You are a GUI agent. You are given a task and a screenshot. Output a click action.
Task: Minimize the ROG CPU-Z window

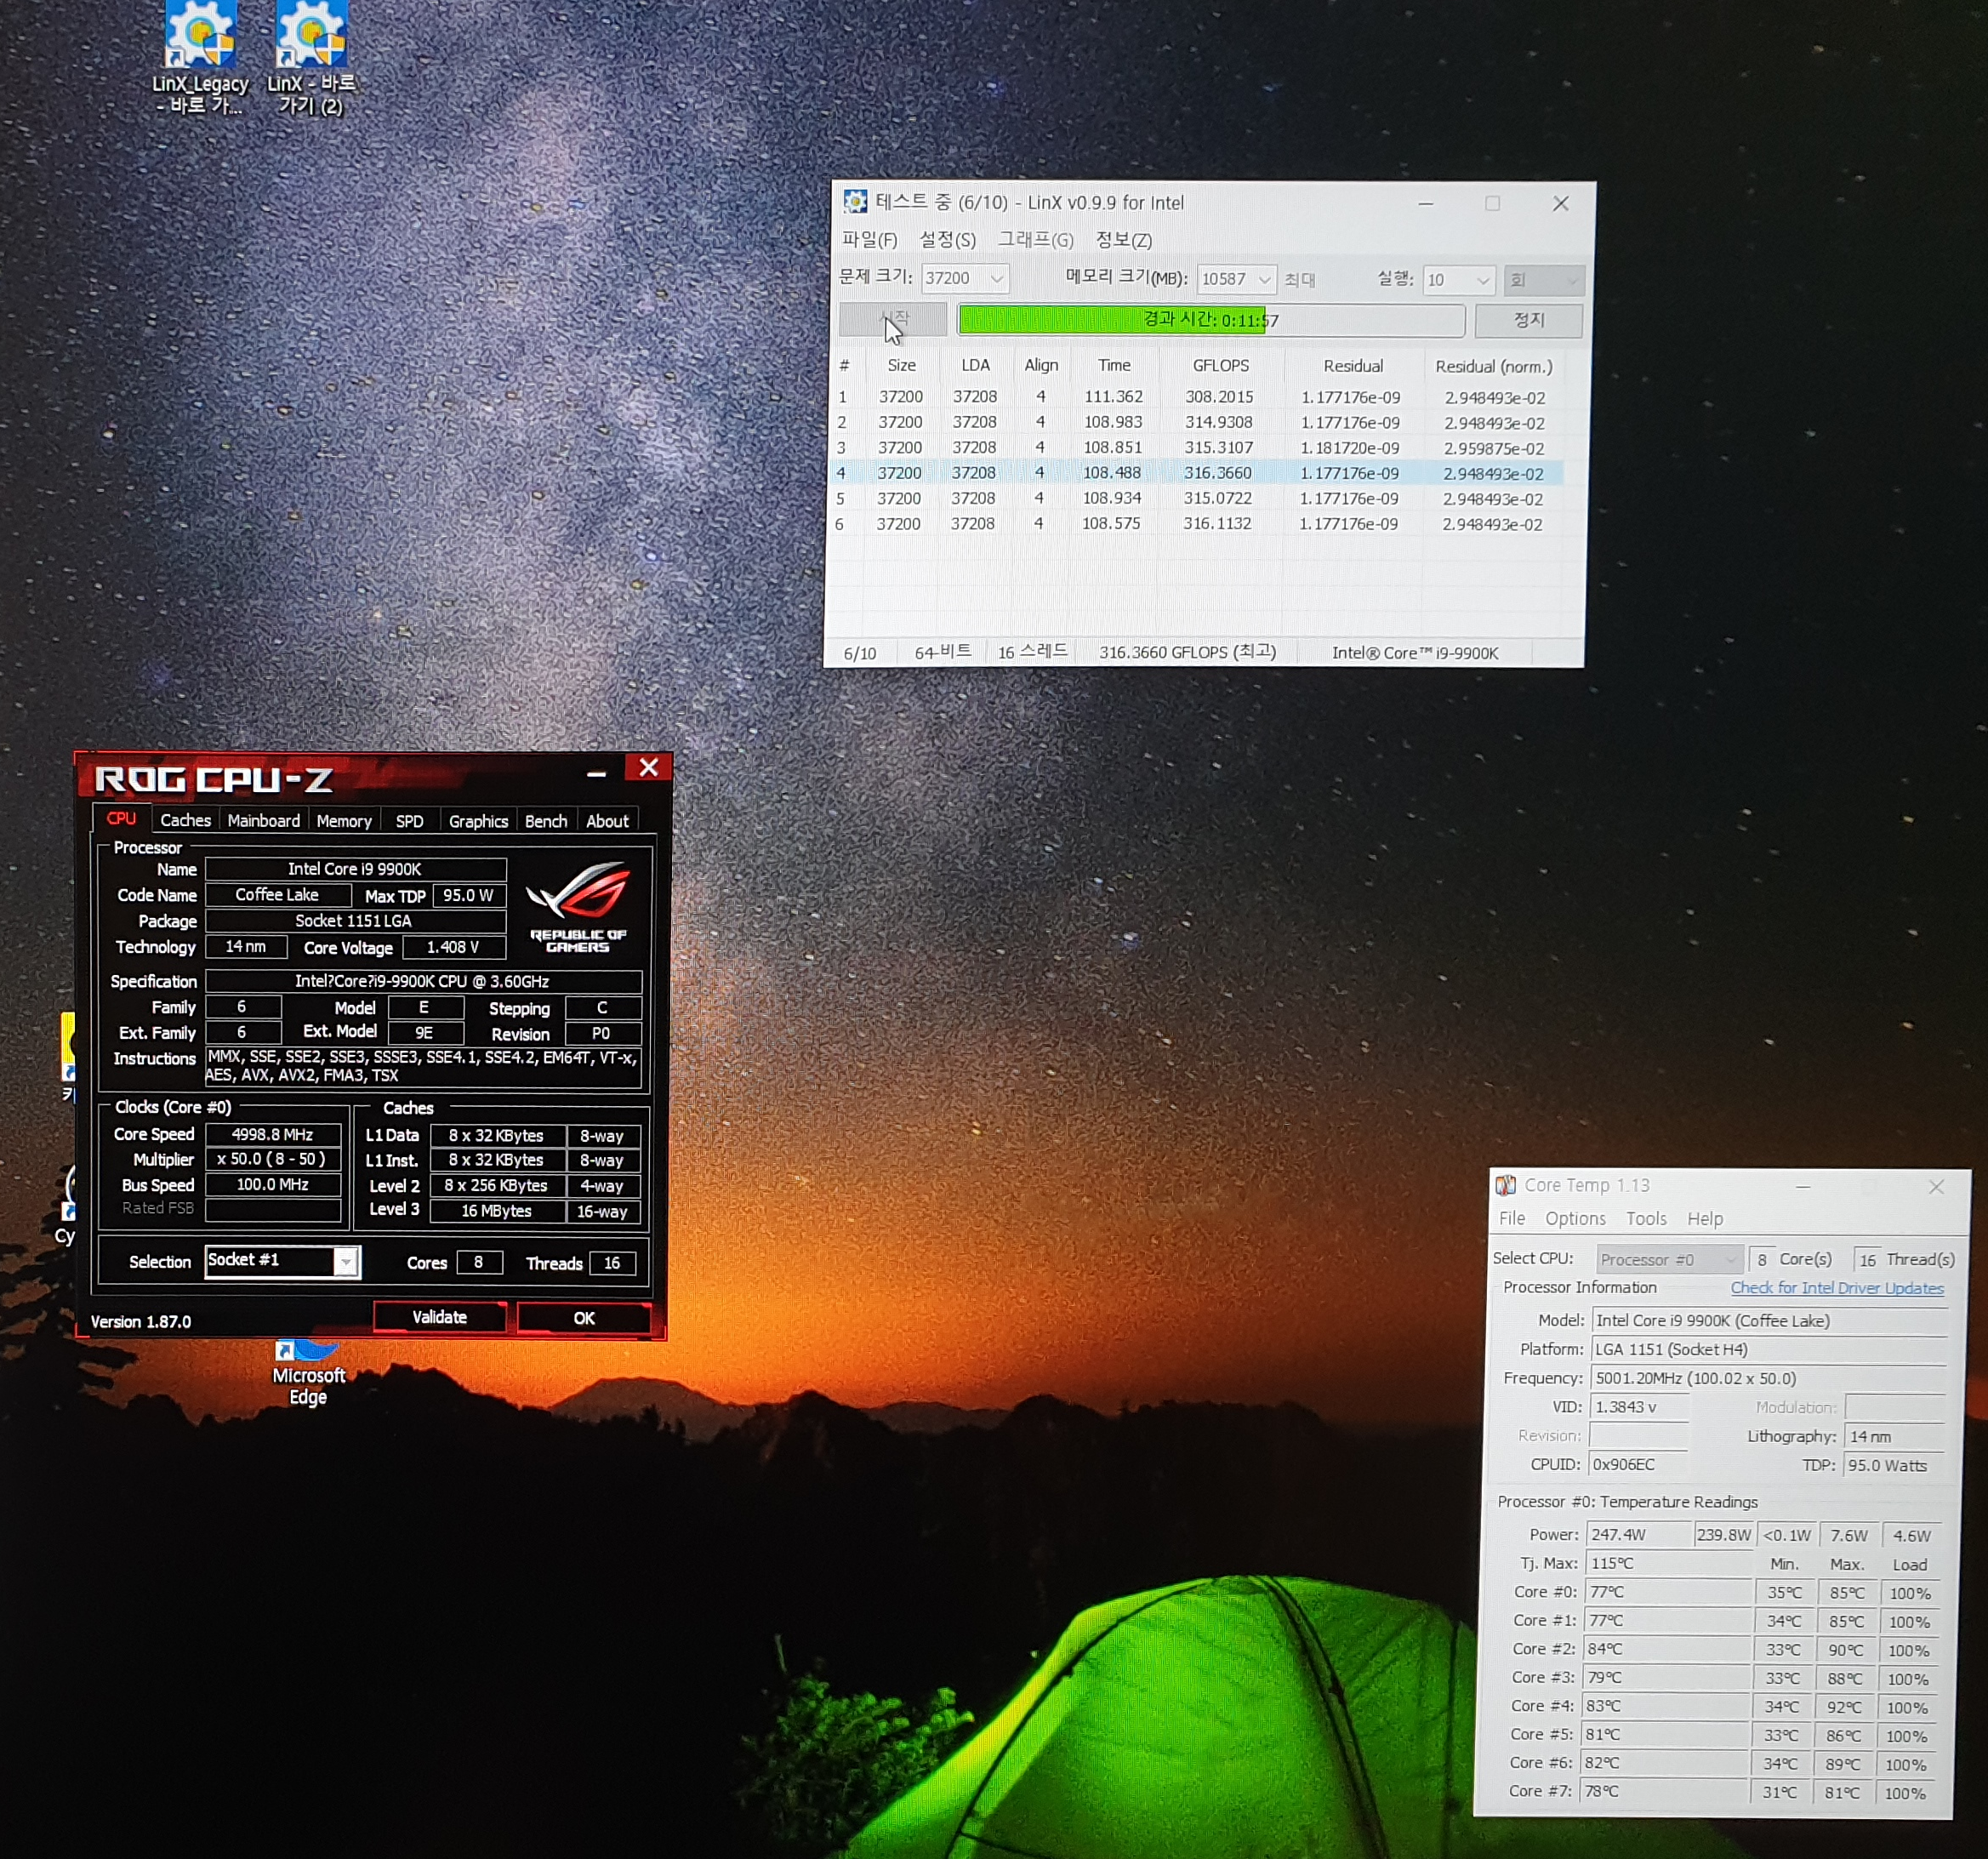597,773
